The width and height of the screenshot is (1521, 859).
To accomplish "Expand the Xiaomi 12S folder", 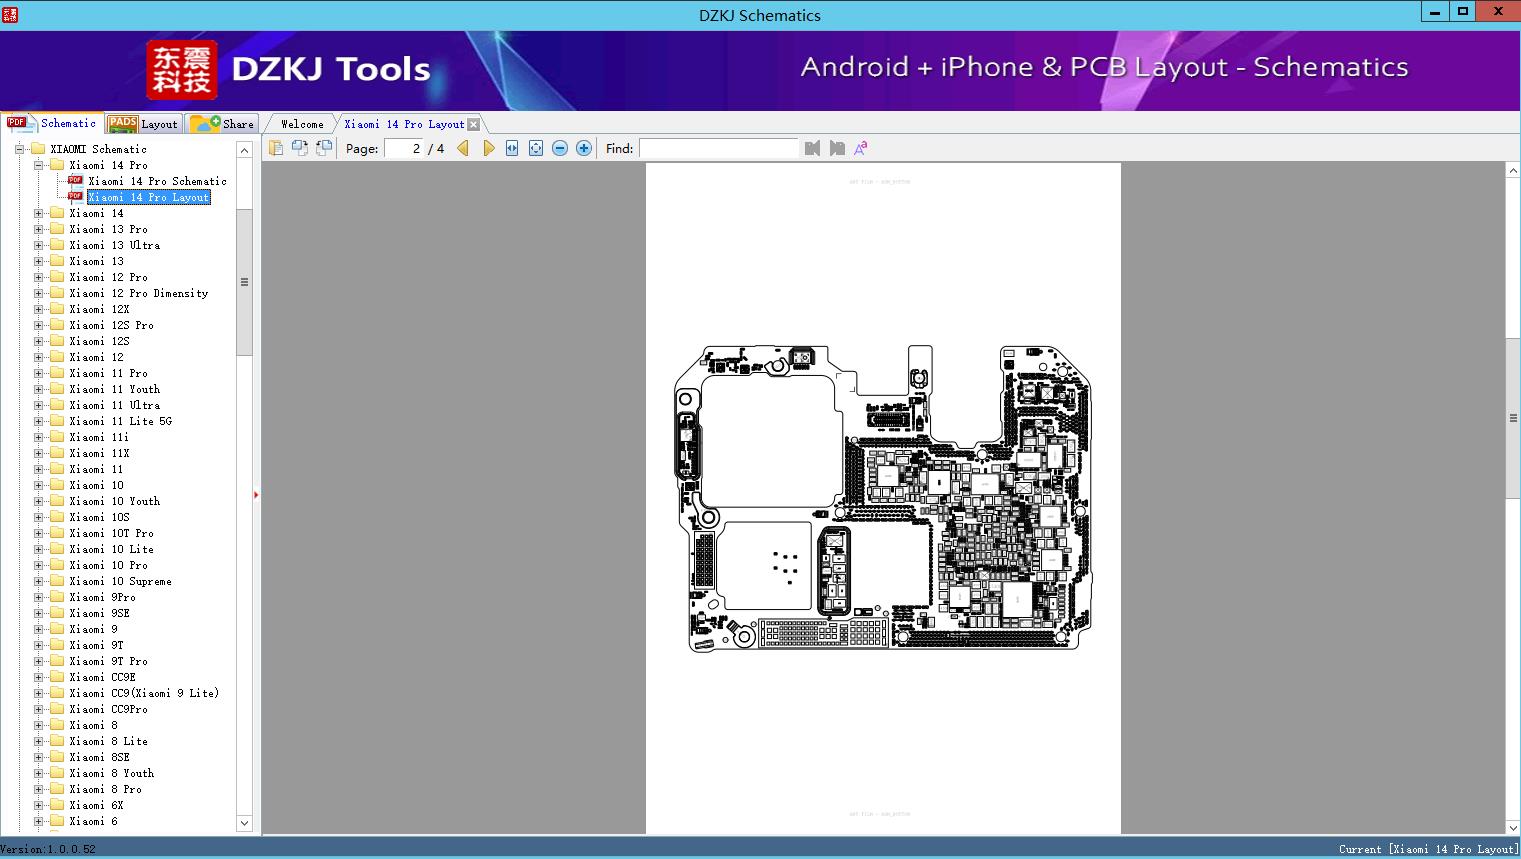I will point(38,341).
